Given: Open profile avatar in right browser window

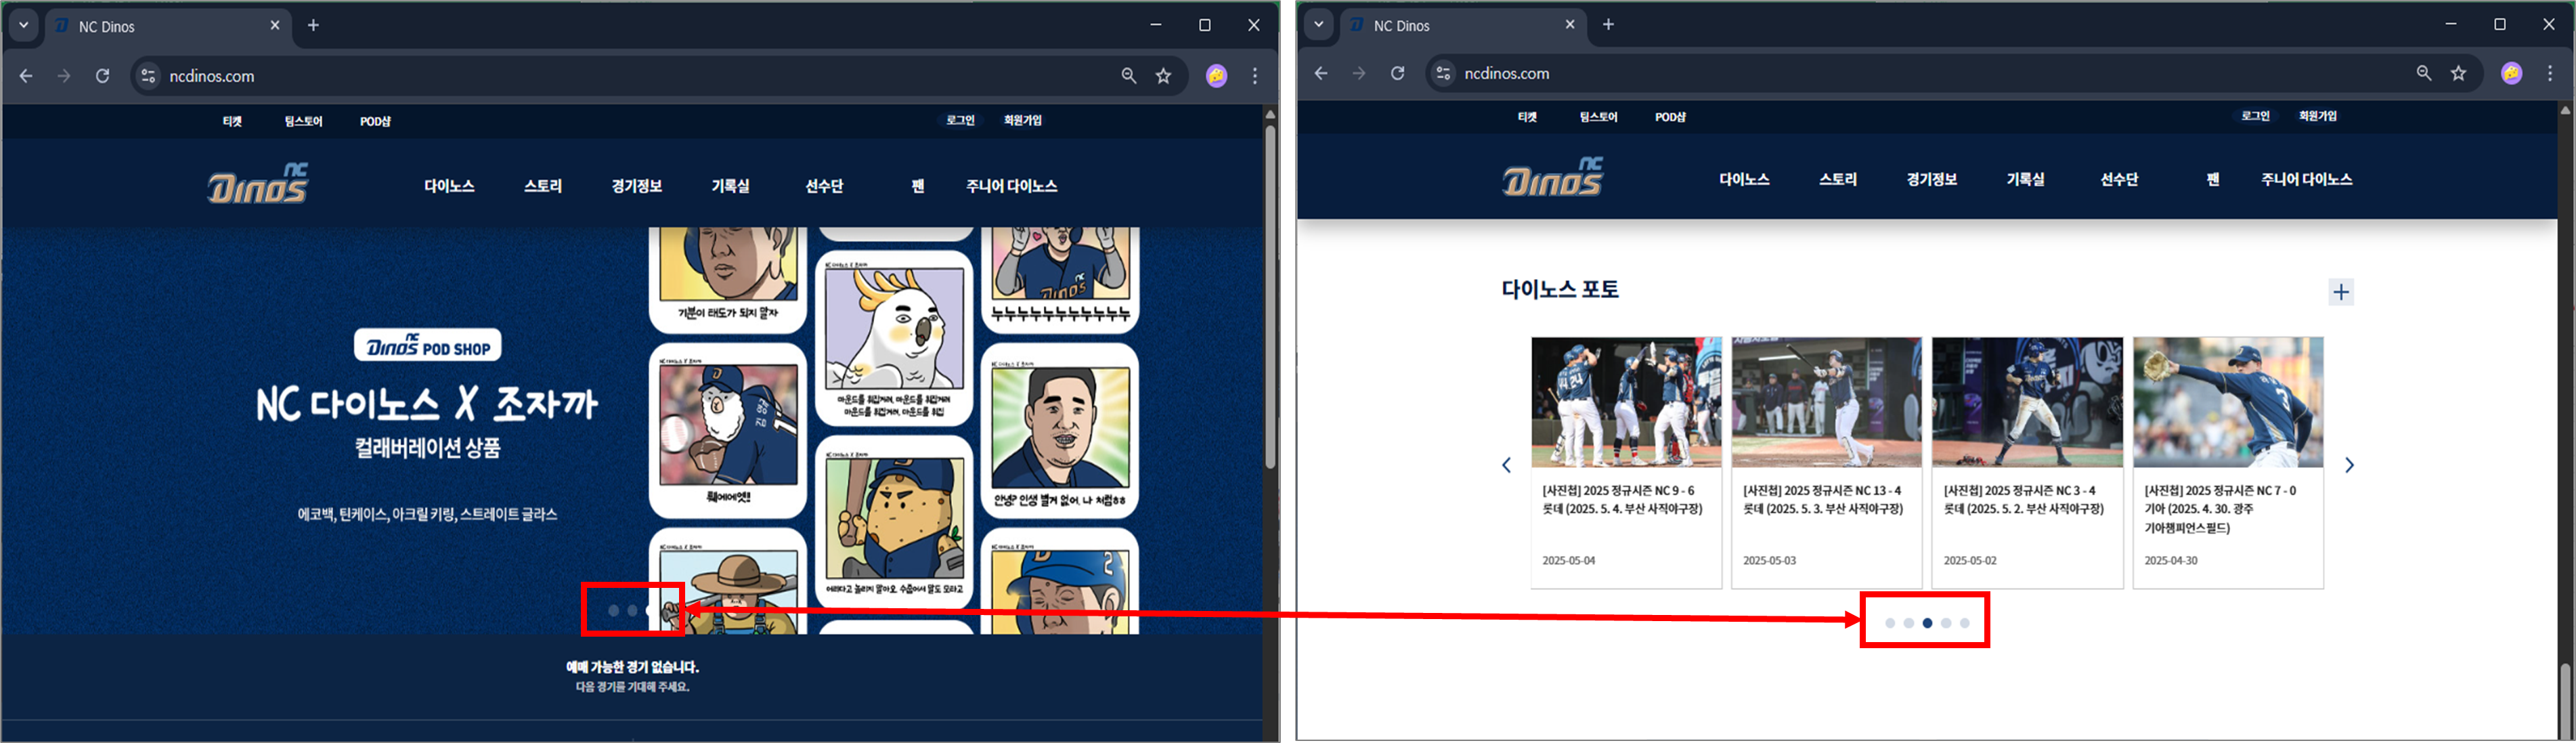Looking at the screenshot, I should 2511,73.
